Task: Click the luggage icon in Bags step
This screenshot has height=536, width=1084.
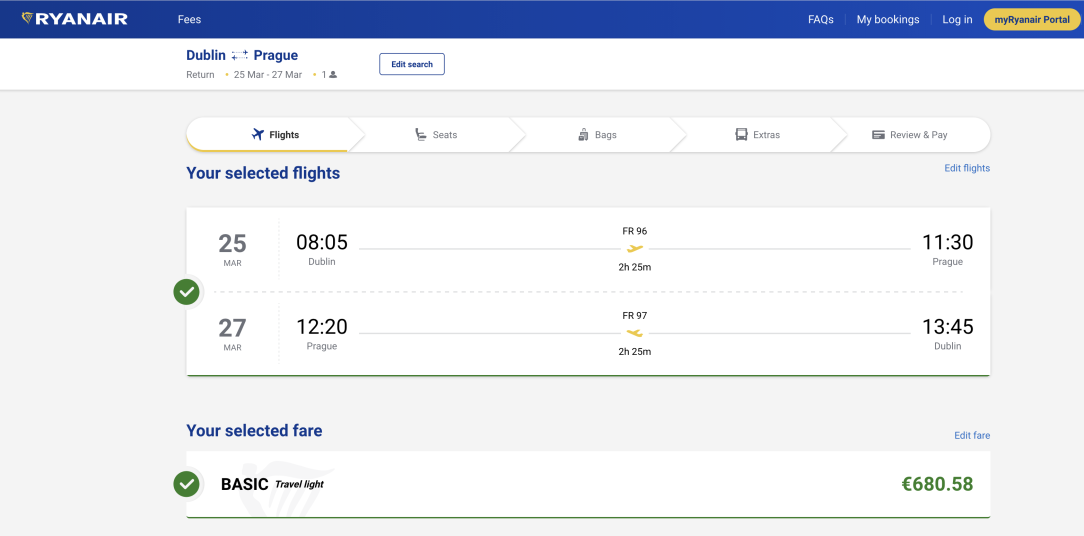Action: [x=583, y=135]
